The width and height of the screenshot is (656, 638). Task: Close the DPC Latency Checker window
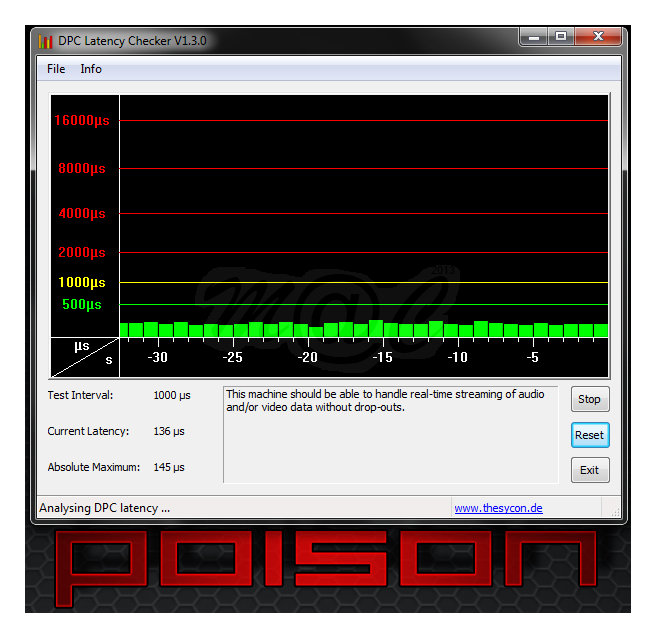click(599, 37)
